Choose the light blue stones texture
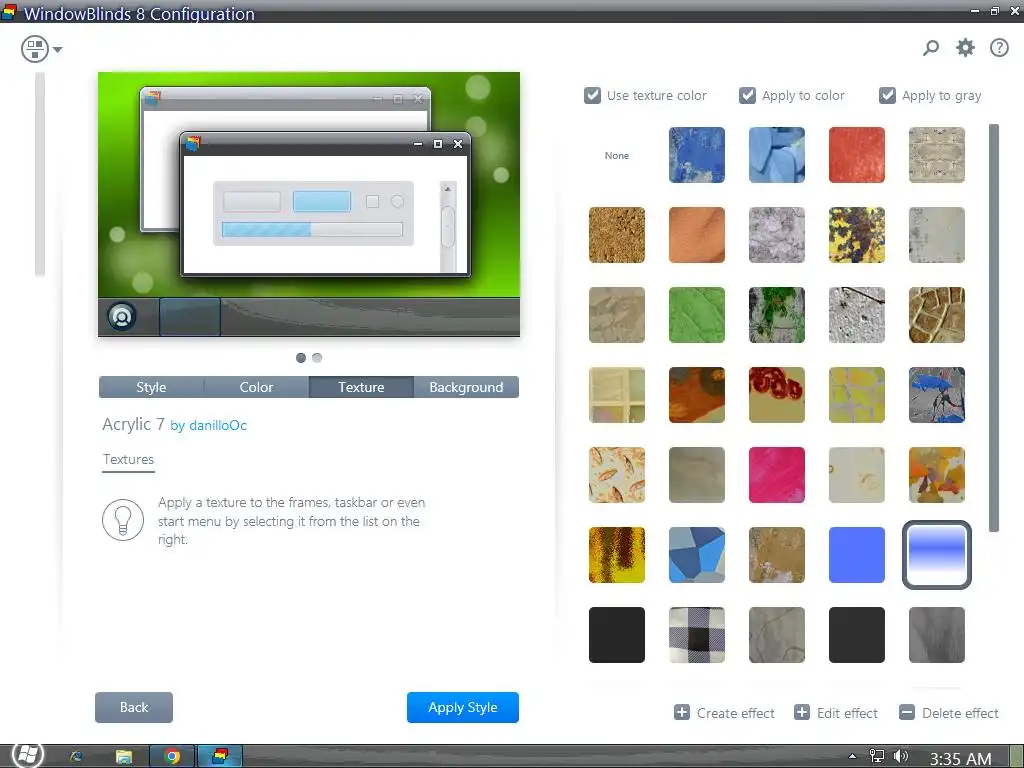The width and height of the screenshot is (1024, 768). [x=777, y=155]
